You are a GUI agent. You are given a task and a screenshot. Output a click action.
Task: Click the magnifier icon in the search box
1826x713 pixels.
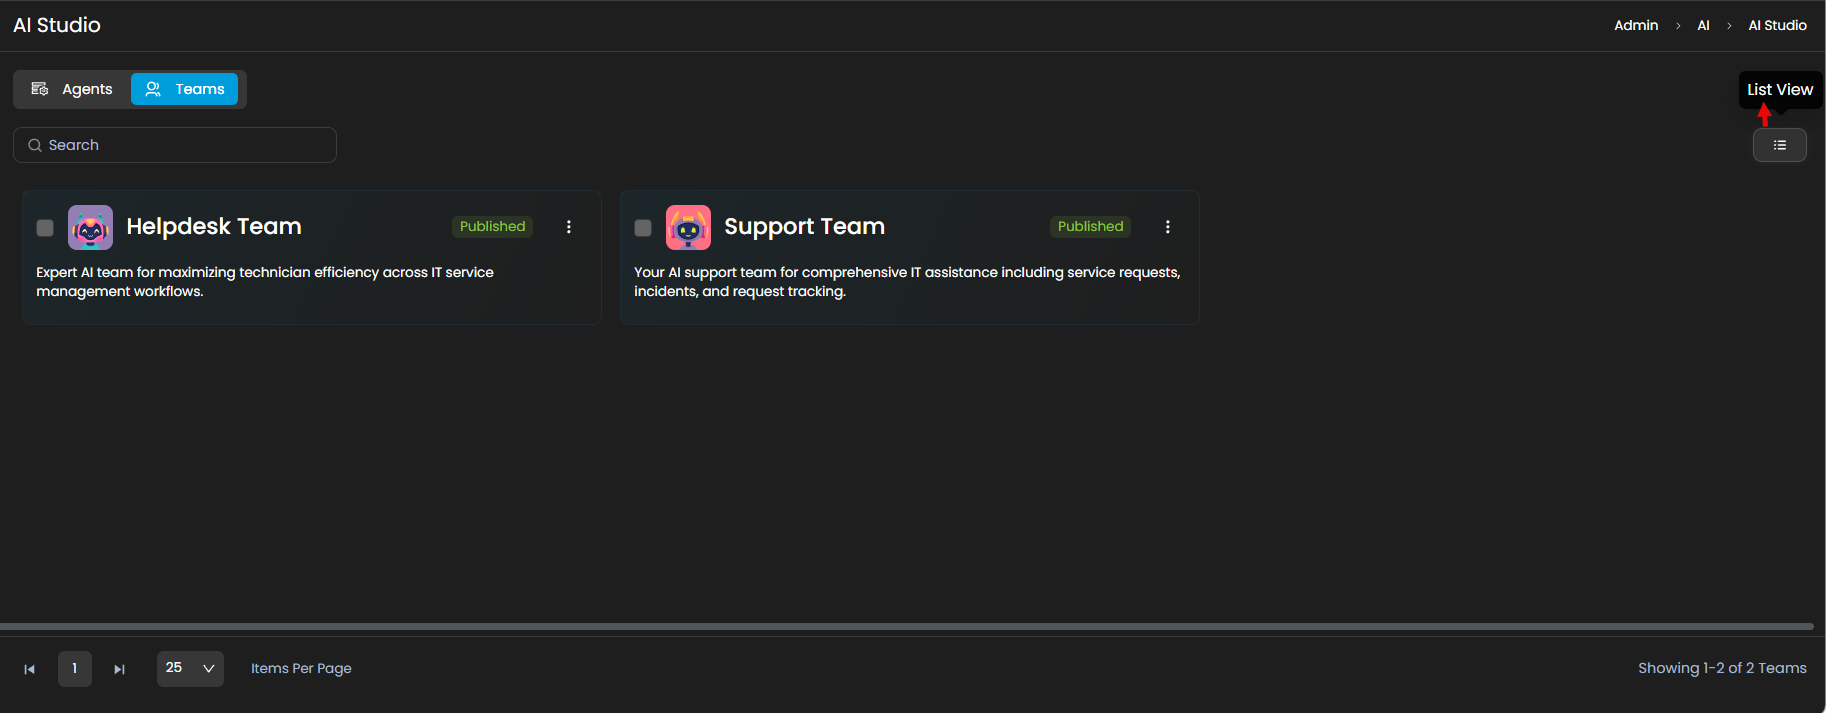pos(35,145)
